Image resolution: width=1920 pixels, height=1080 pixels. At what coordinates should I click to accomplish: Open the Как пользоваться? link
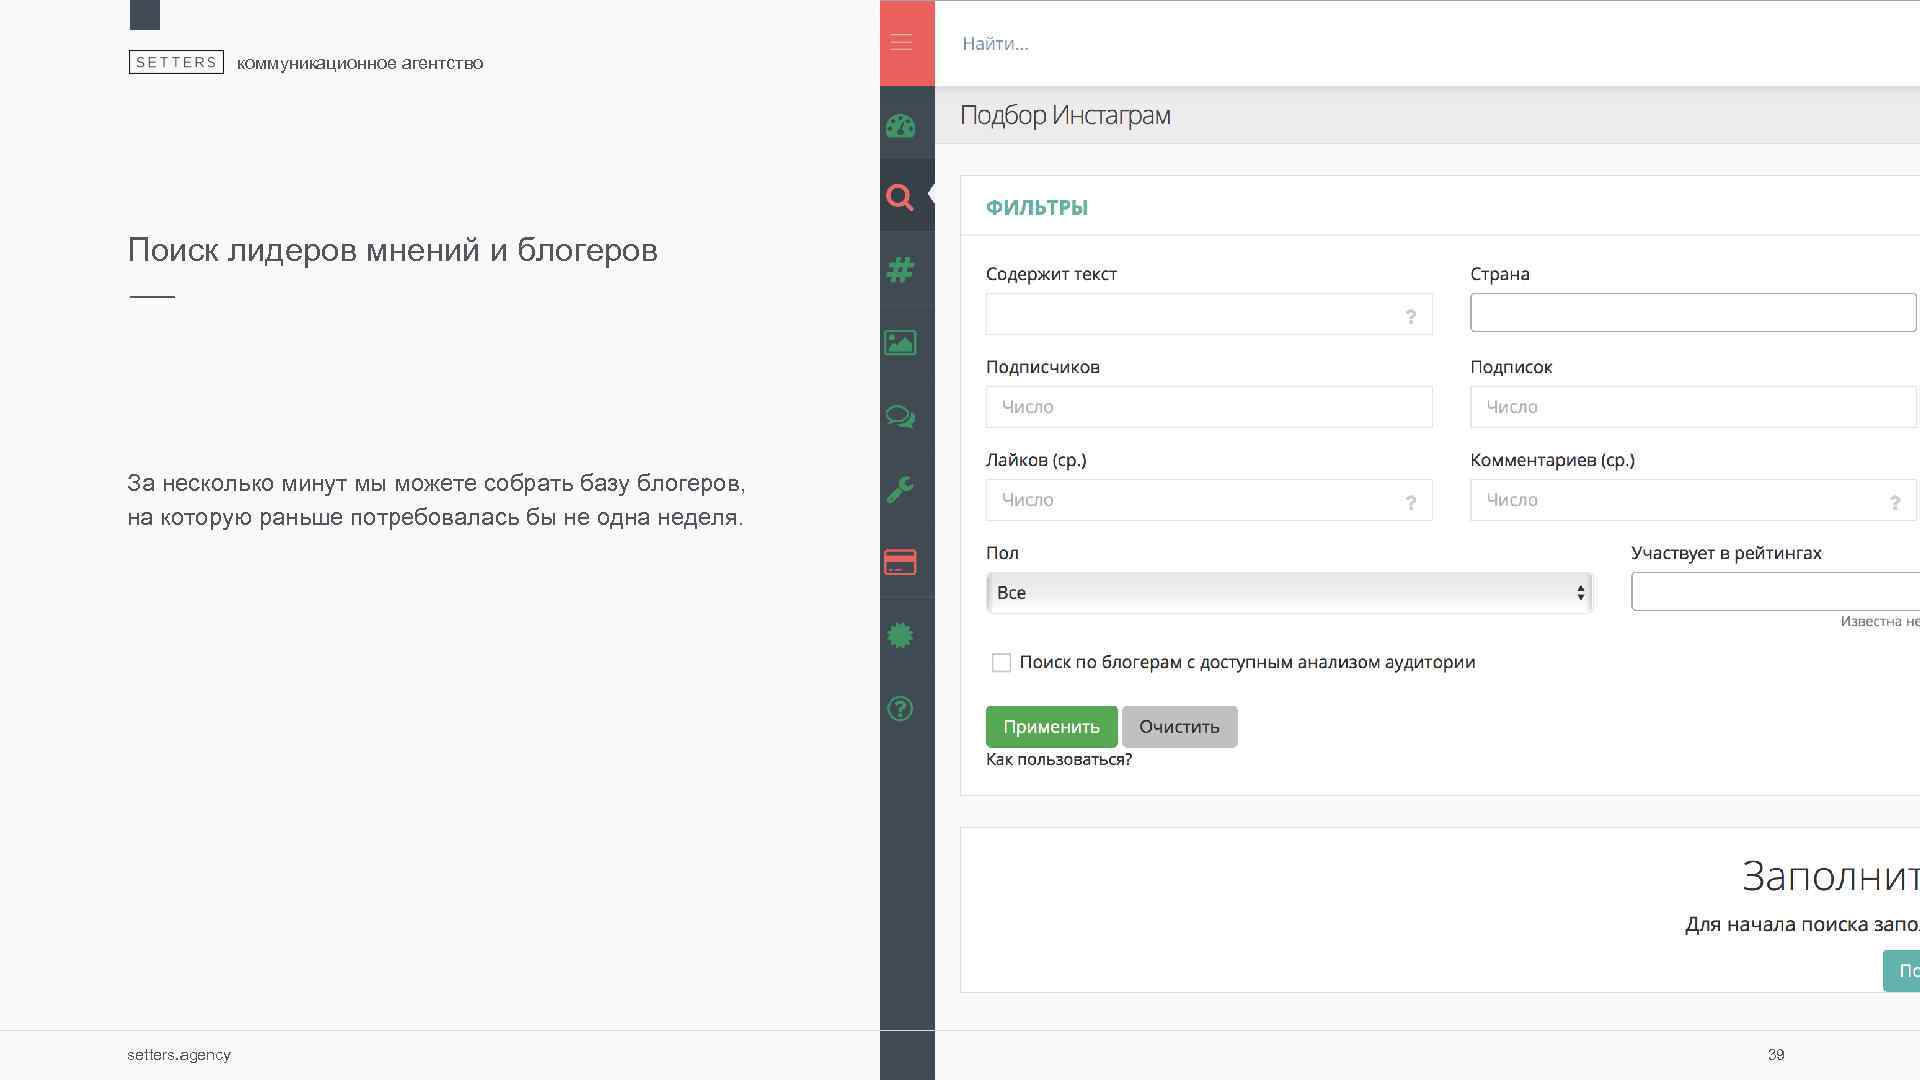1058,760
